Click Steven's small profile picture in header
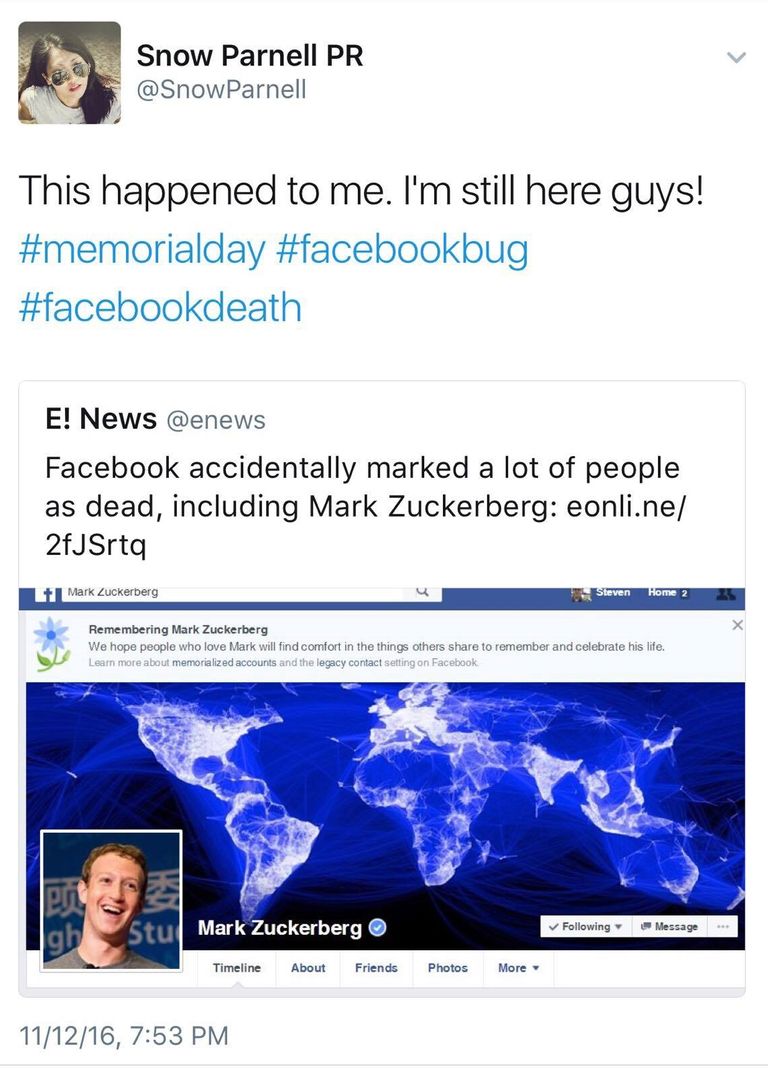The width and height of the screenshot is (768, 1068). 581,593
